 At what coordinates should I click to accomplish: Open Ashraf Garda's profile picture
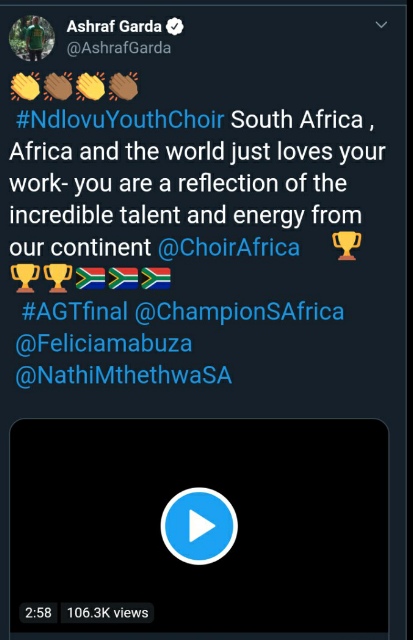31,38
